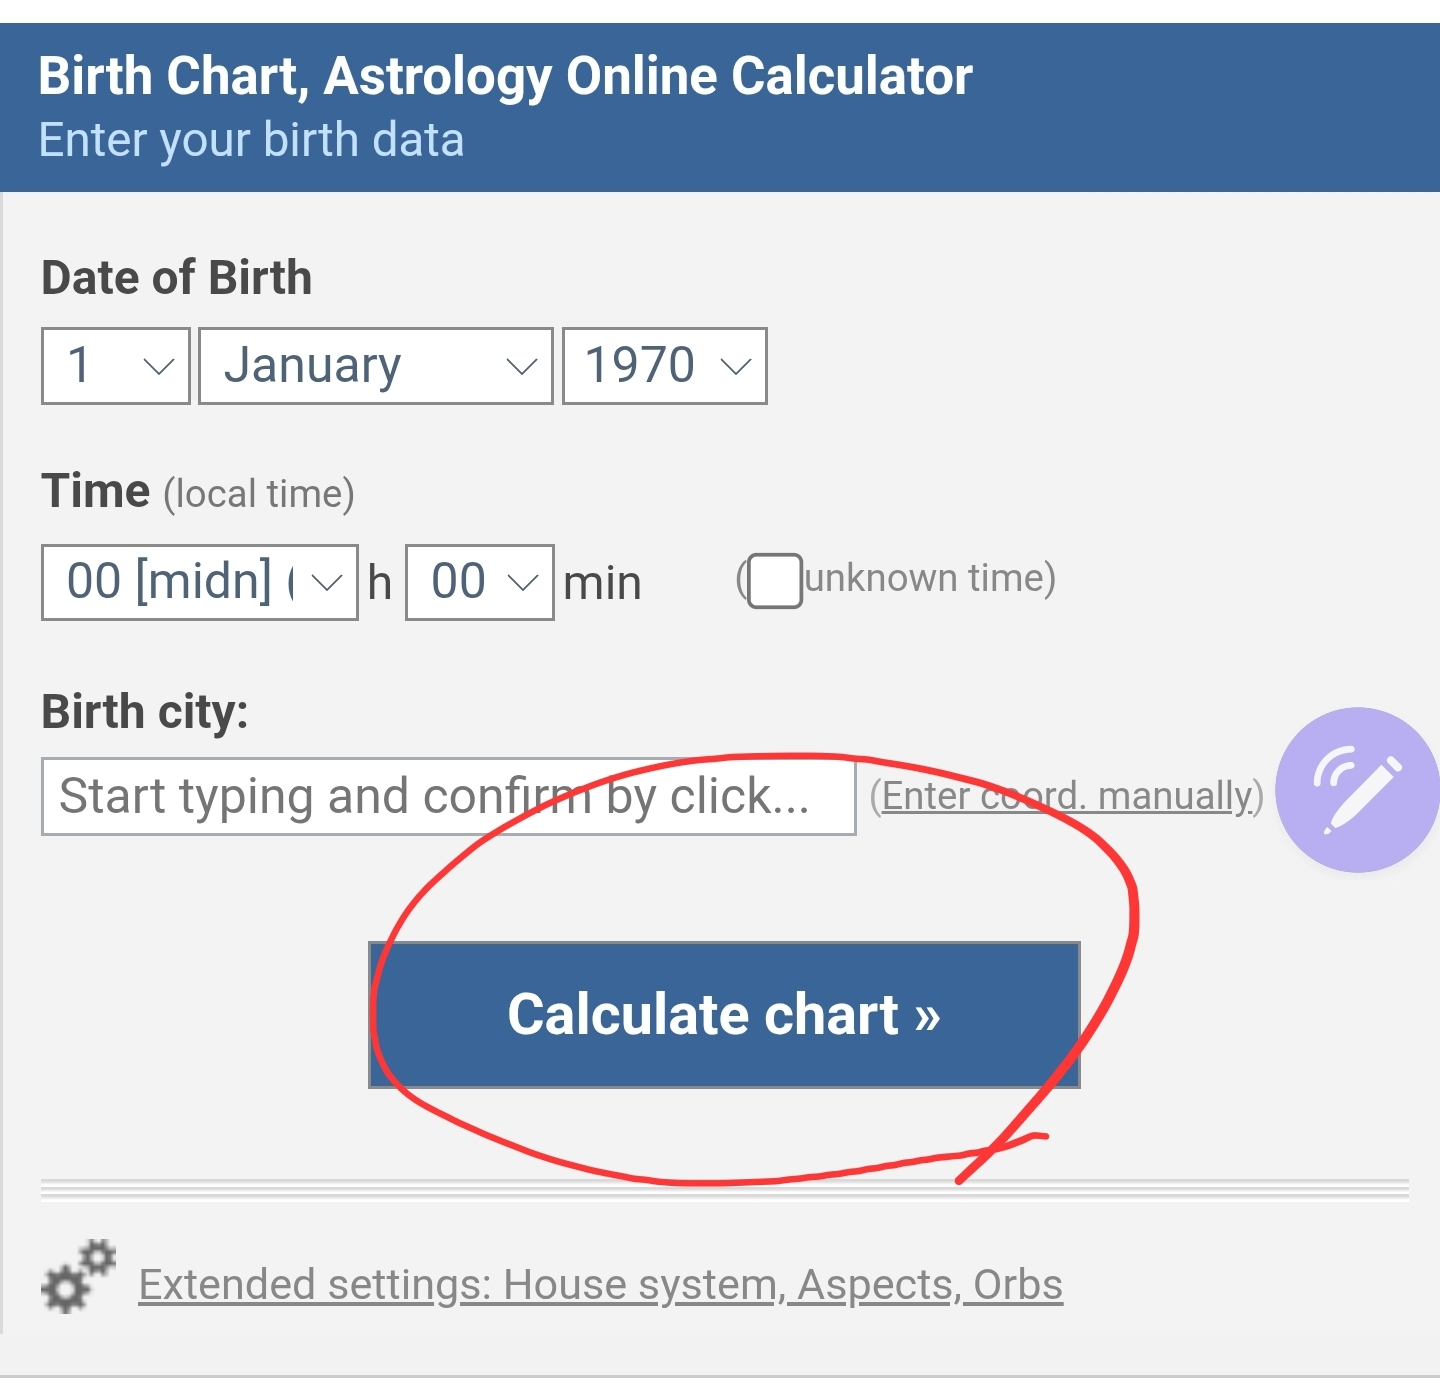Open Extended settings: House system, Aspects, Orbs
The height and width of the screenshot is (1394, 1440).
point(600,1285)
